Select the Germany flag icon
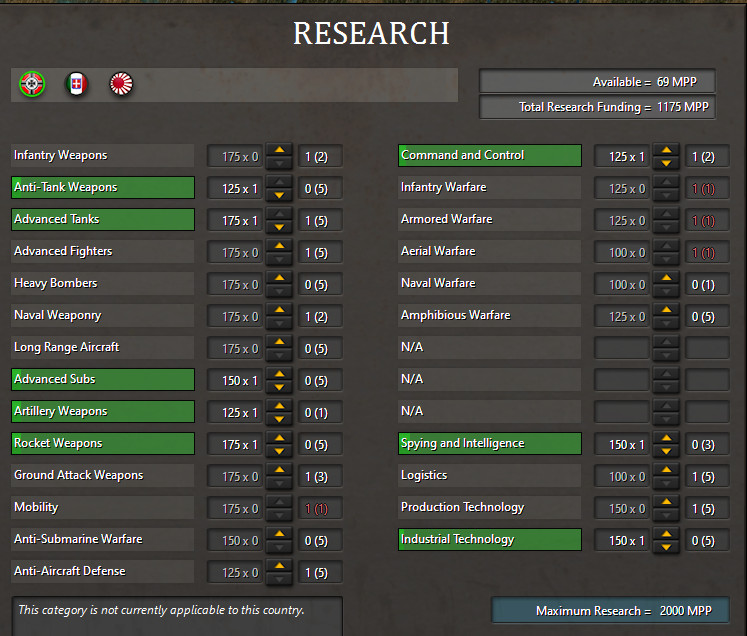Viewport: 747px width, 636px height. coord(32,84)
